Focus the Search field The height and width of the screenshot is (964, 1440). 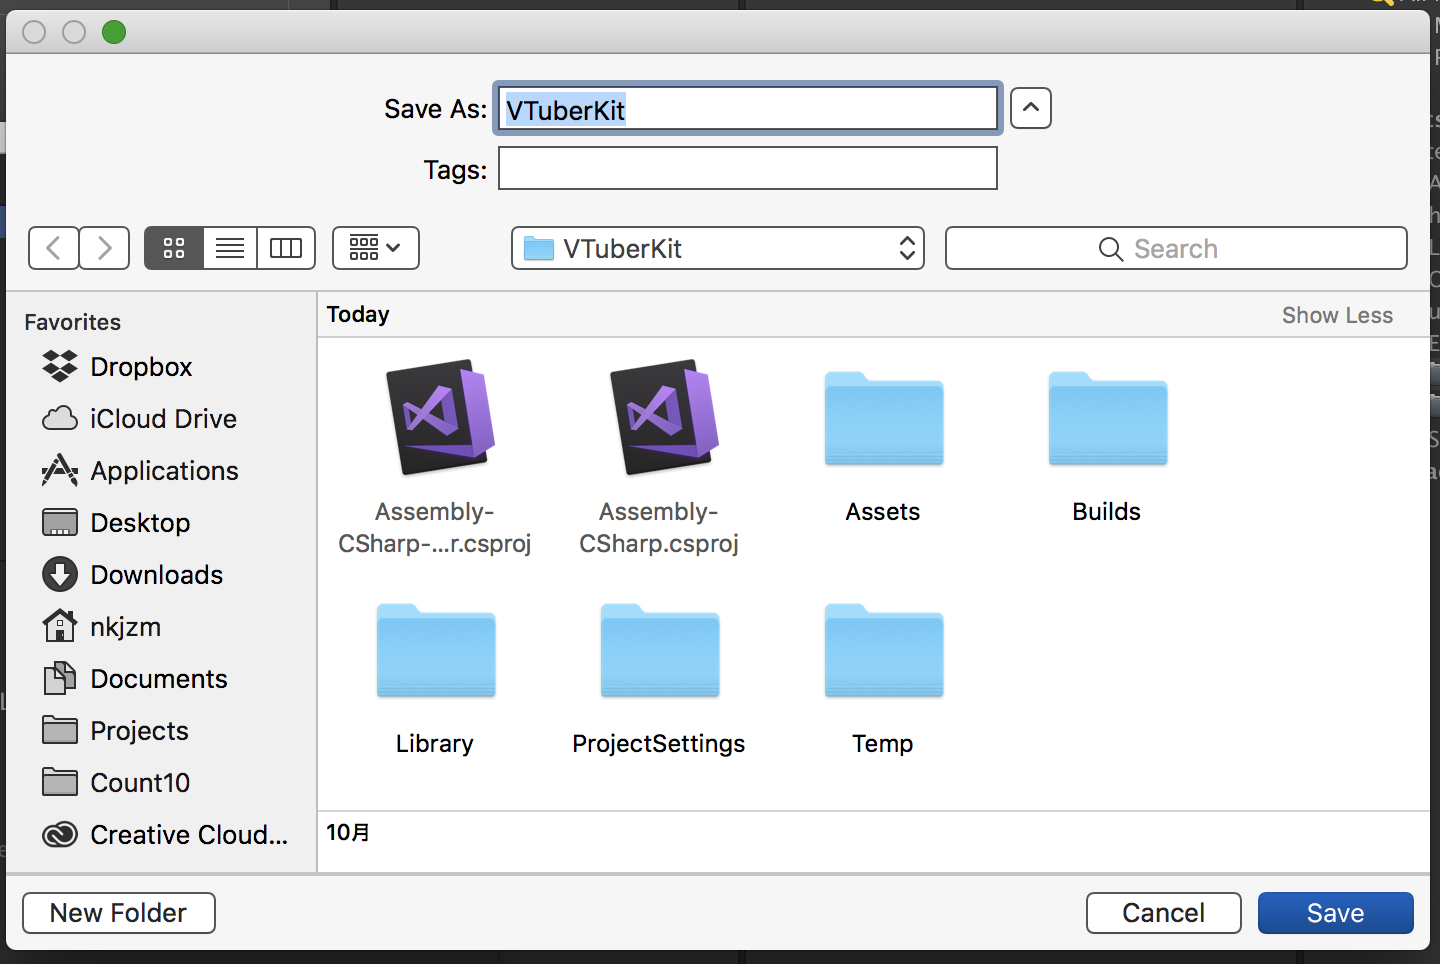pos(1176,248)
